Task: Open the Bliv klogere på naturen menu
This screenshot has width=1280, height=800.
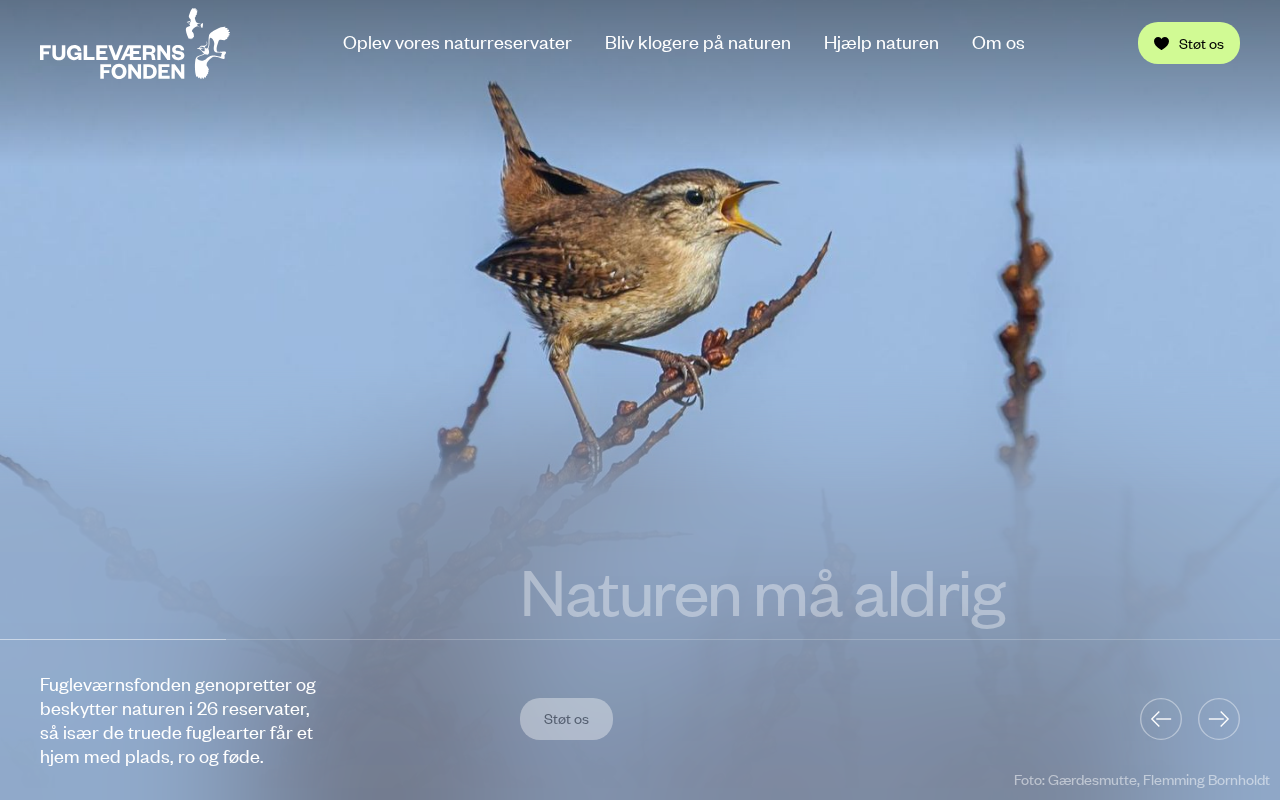Action: coord(698,43)
